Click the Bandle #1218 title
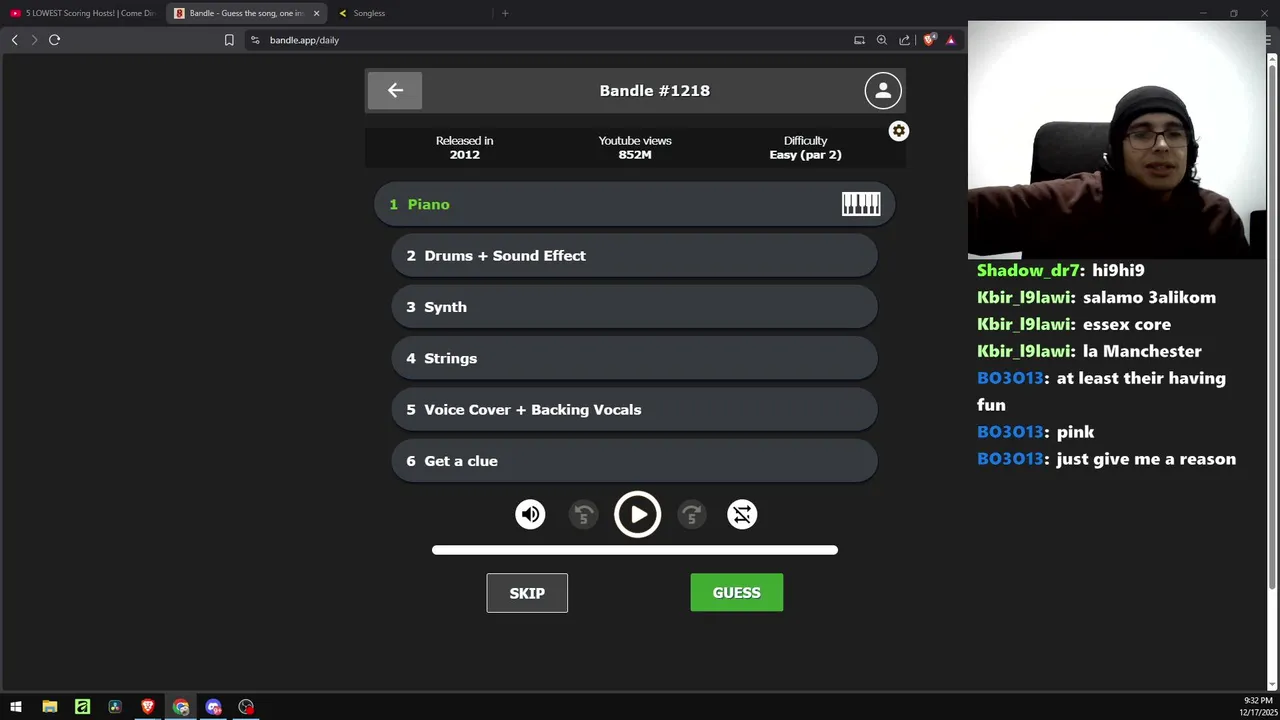 [655, 91]
